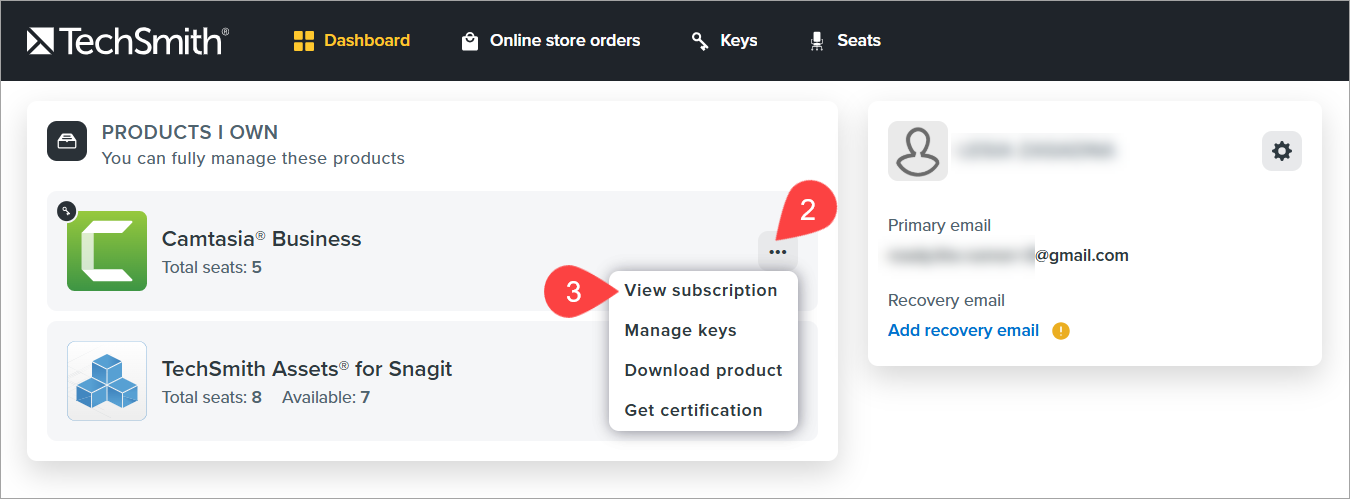Click the primary gmail.com address
The width and height of the screenshot is (1350, 499).
point(1009,256)
